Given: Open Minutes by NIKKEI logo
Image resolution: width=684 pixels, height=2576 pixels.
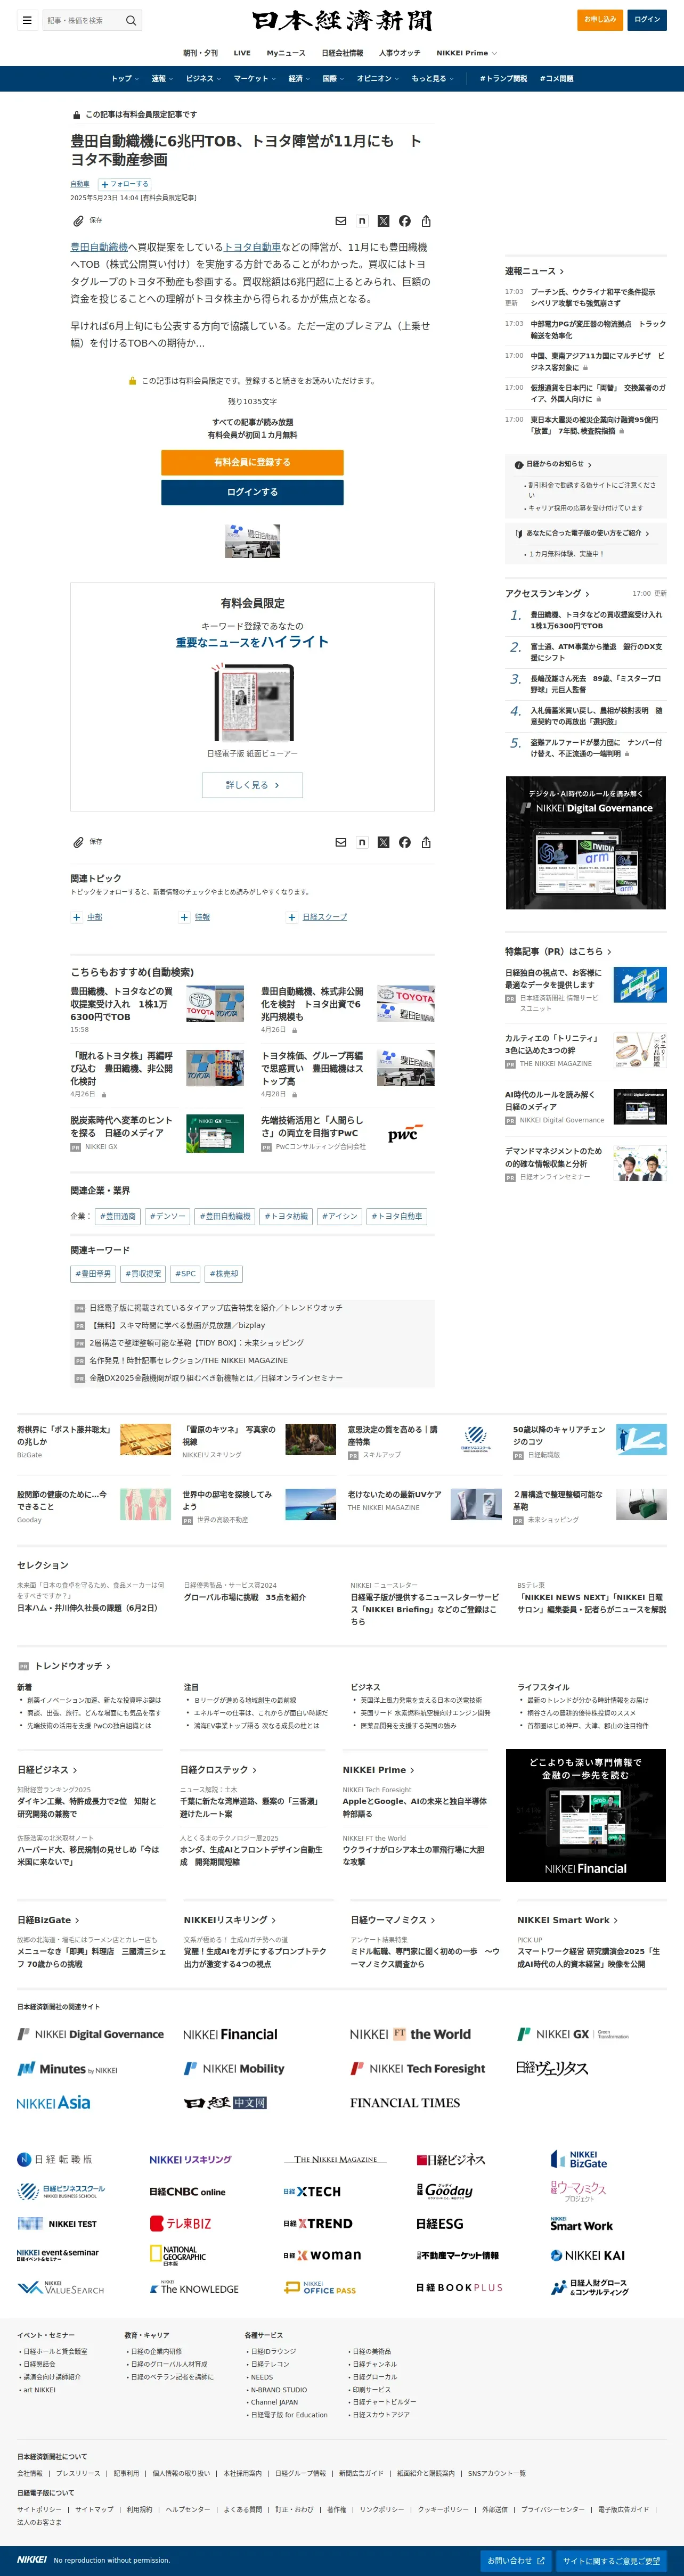Looking at the screenshot, I should coord(67,2068).
